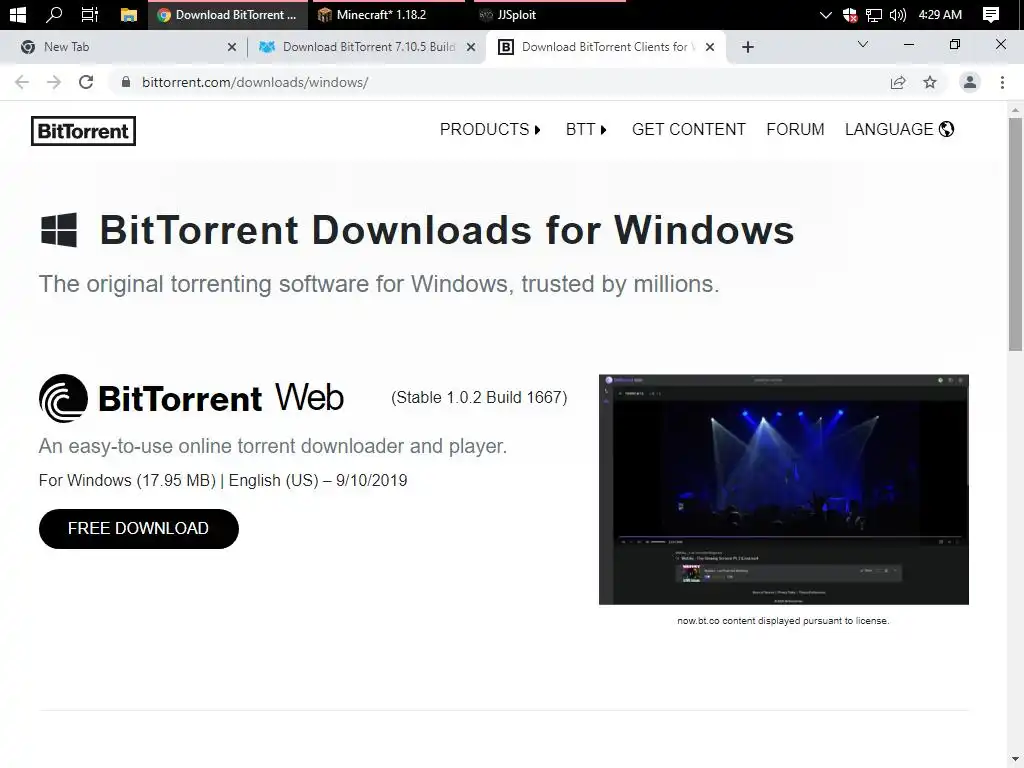Bookmark this page with the star icon
Image resolution: width=1024 pixels, height=768 pixels.
[x=930, y=82]
